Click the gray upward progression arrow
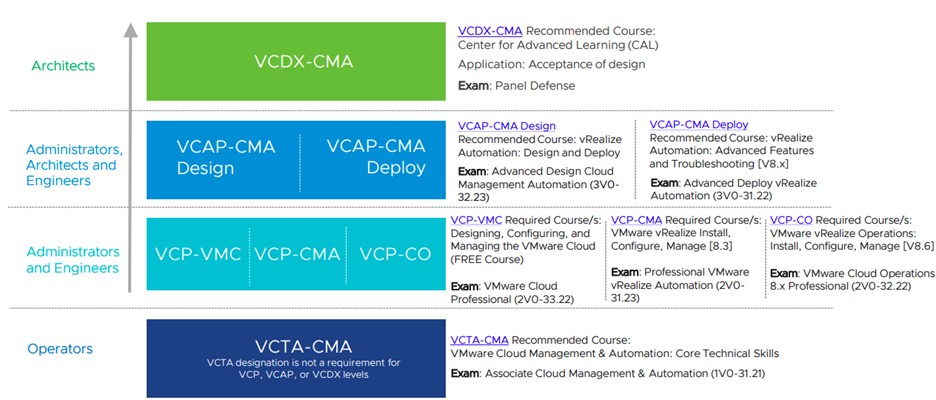The height and width of the screenshot is (400, 936). click(x=130, y=160)
